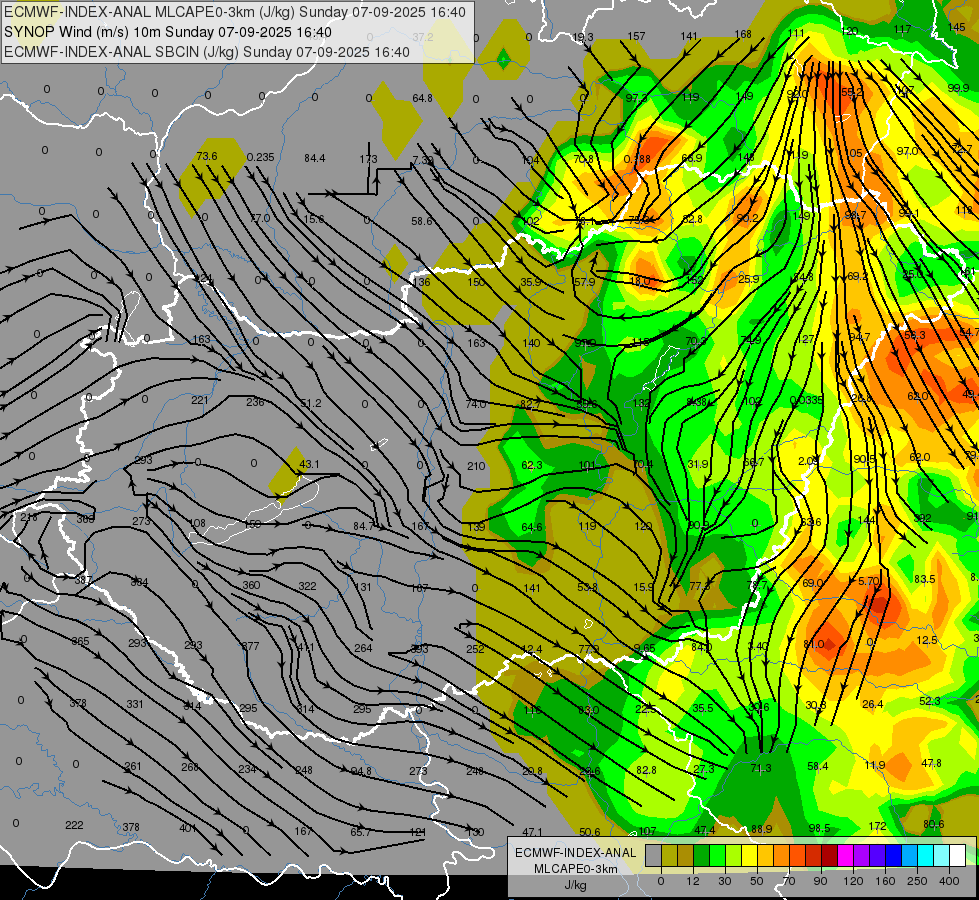Screen dimensions: 979x900
Task: Click the legend tick label 50
Action: pyautogui.click(x=757, y=881)
